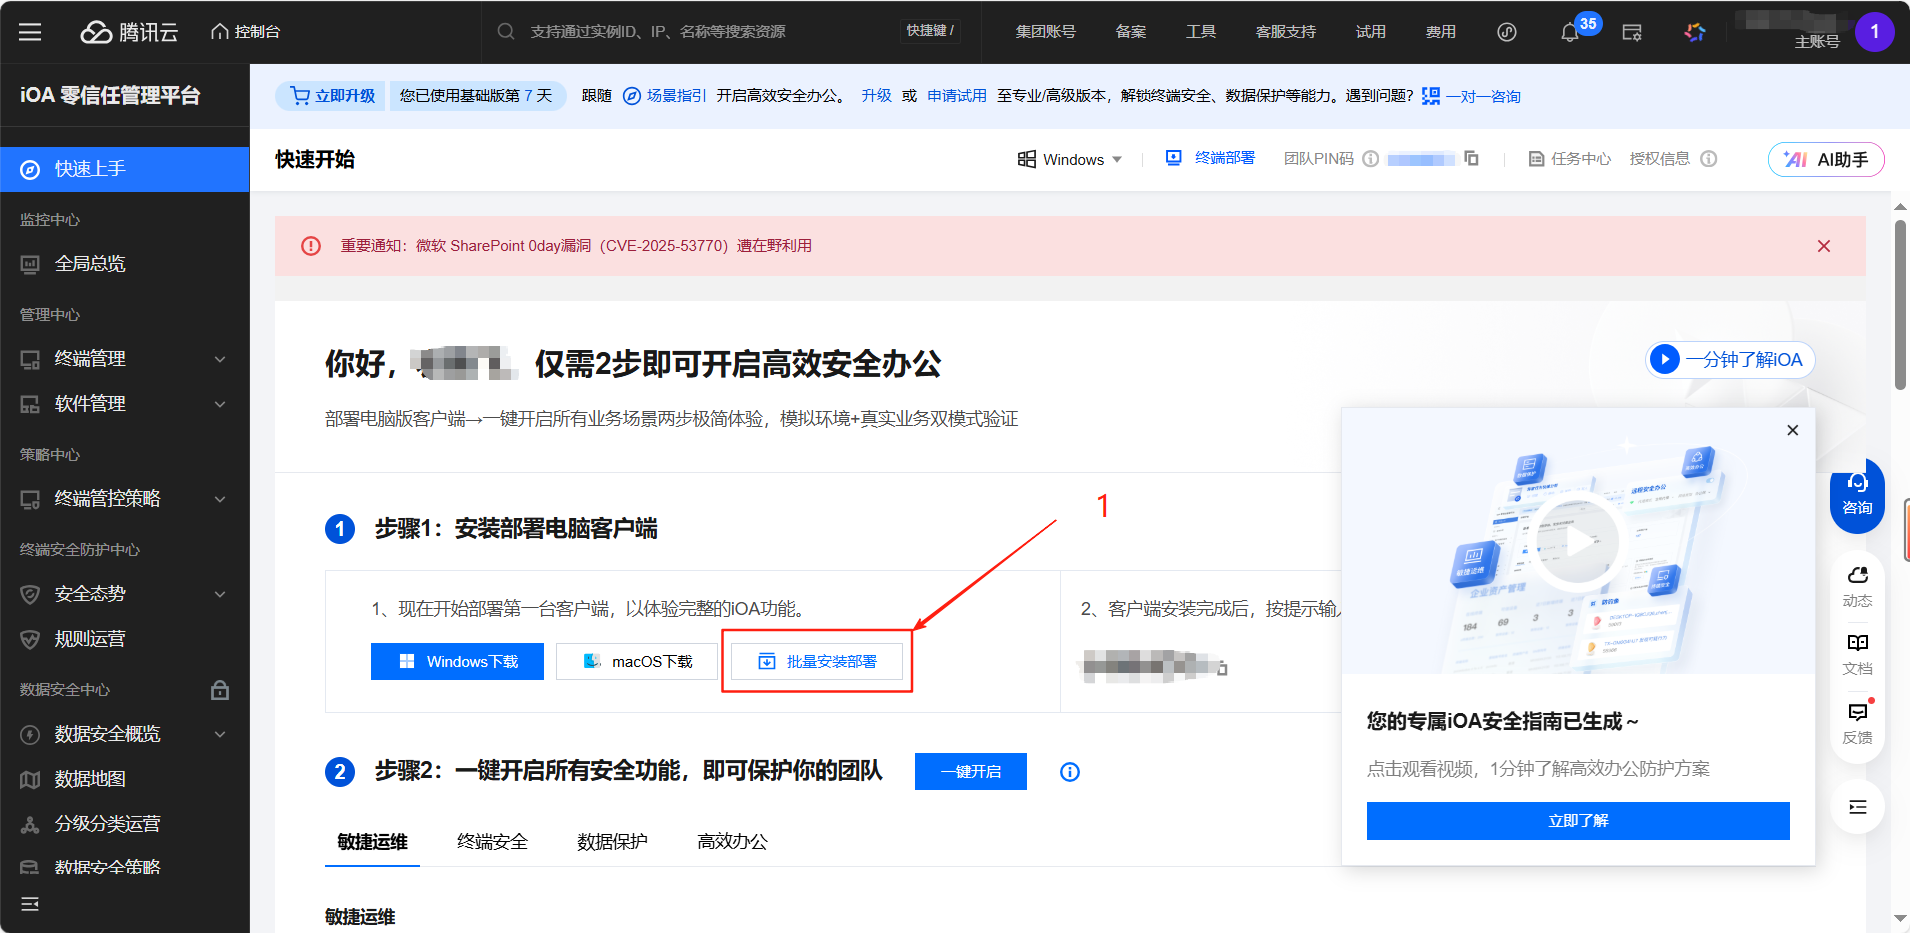
Task: Click the 反馈 feedback icon
Action: pos(1857,720)
